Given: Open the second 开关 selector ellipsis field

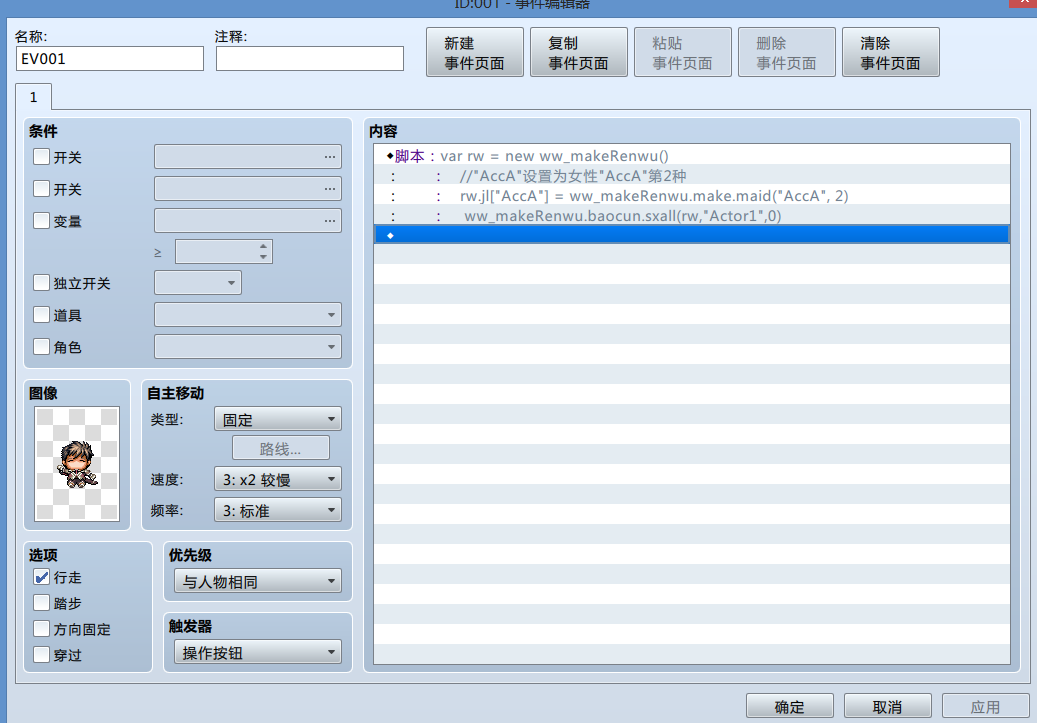Looking at the screenshot, I should coord(248,189).
